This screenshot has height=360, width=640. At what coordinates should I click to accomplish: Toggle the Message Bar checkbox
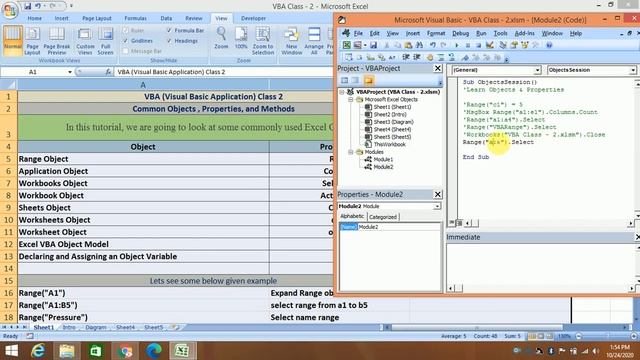[x=126, y=51]
